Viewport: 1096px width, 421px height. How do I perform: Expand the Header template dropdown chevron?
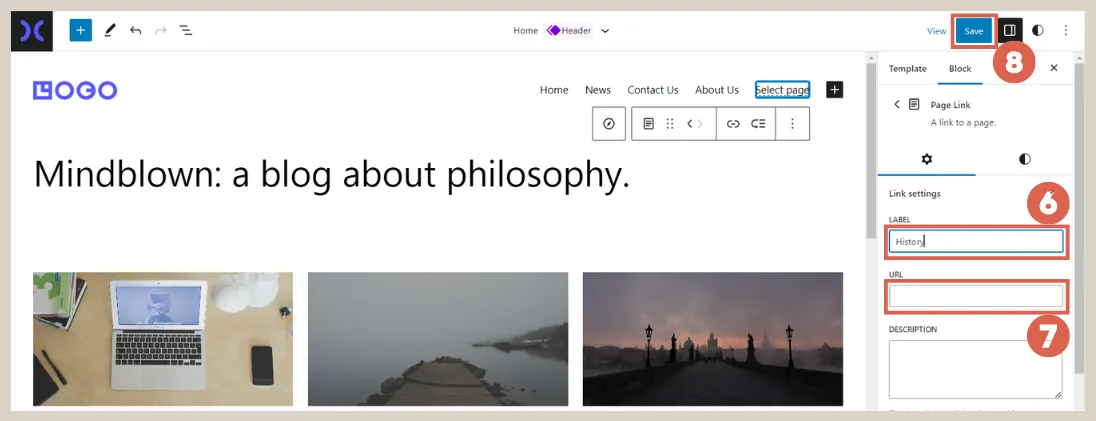pyautogui.click(x=605, y=31)
